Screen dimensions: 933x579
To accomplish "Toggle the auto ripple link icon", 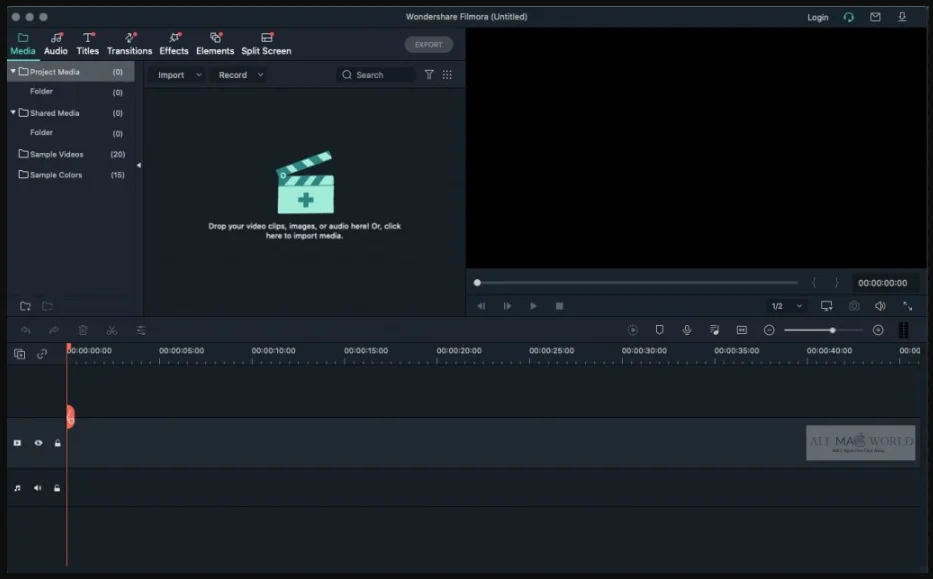I will pyautogui.click(x=42, y=354).
